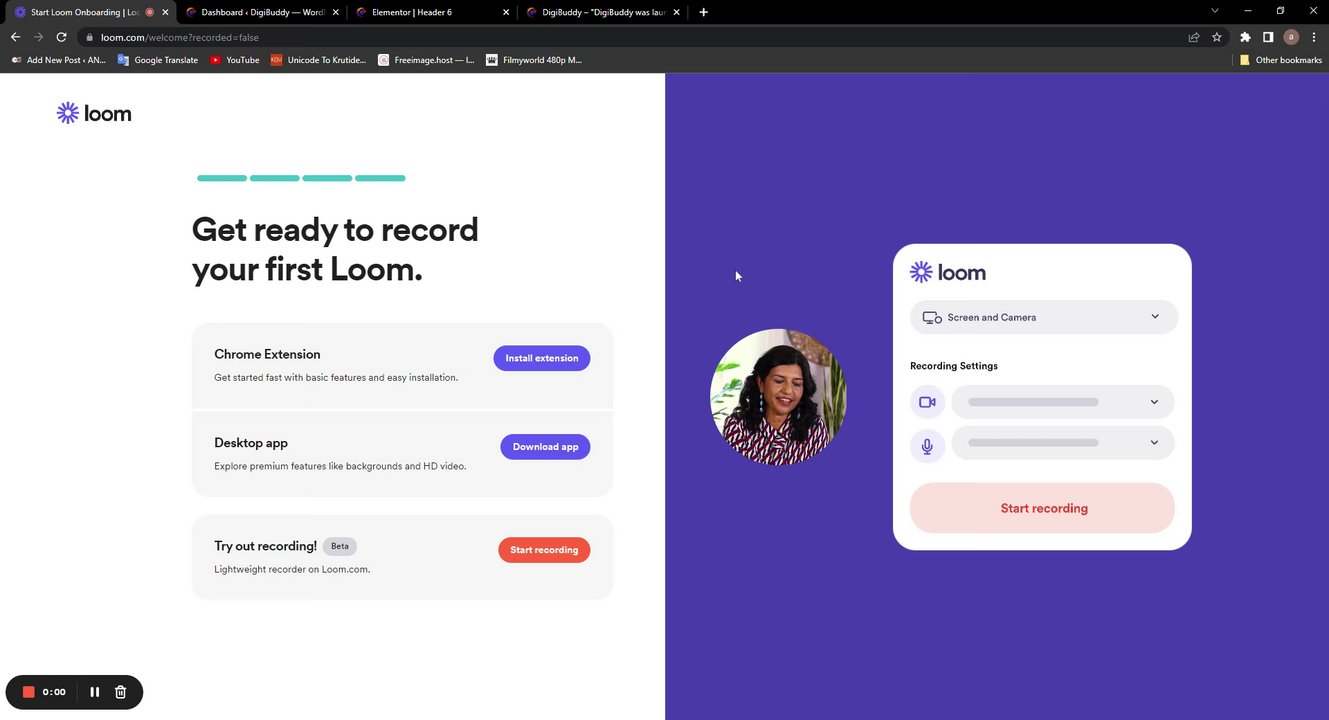The height and width of the screenshot is (720, 1329).
Task: Click the Desktop app heading
Action: pos(251,443)
